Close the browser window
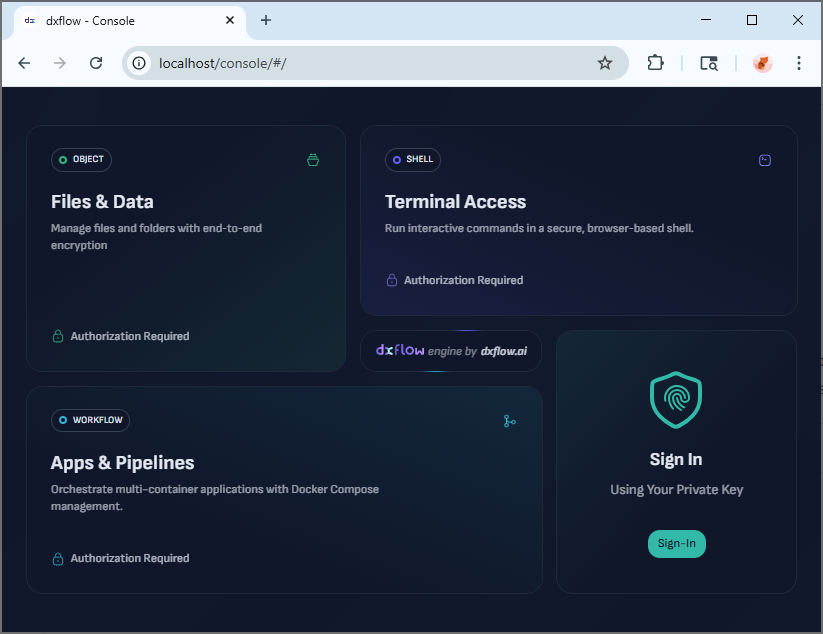The height and width of the screenshot is (634, 823). point(797,20)
